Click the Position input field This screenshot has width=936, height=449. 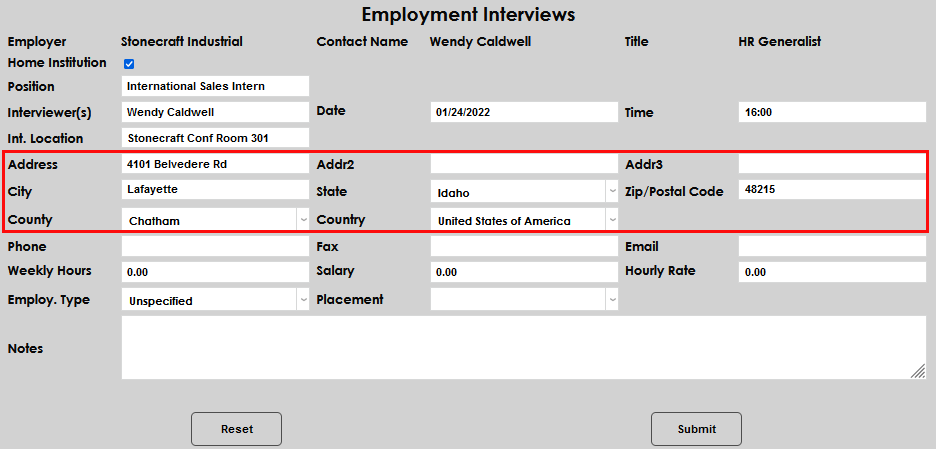[215, 86]
